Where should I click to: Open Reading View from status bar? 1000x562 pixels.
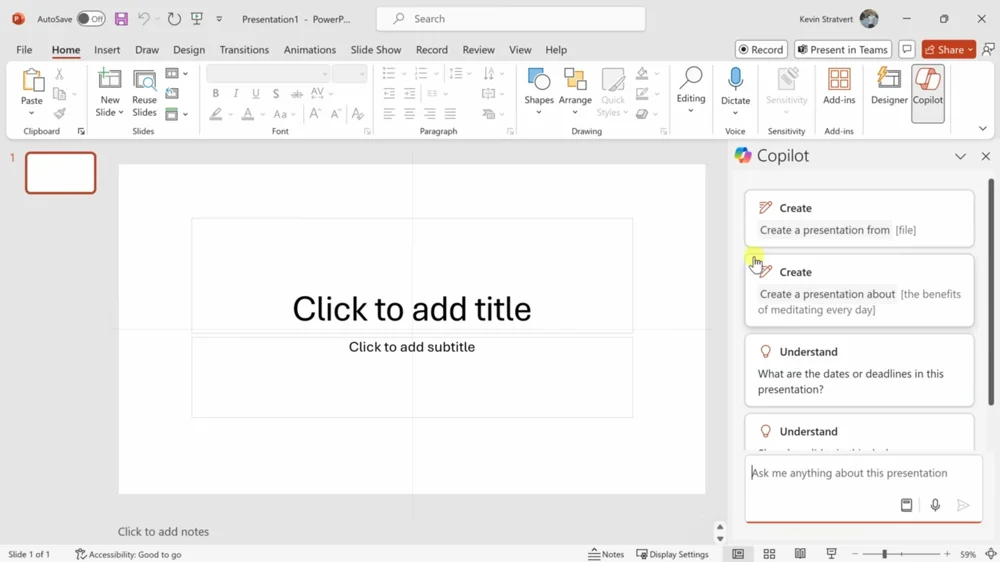pyautogui.click(x=800, y=554)
